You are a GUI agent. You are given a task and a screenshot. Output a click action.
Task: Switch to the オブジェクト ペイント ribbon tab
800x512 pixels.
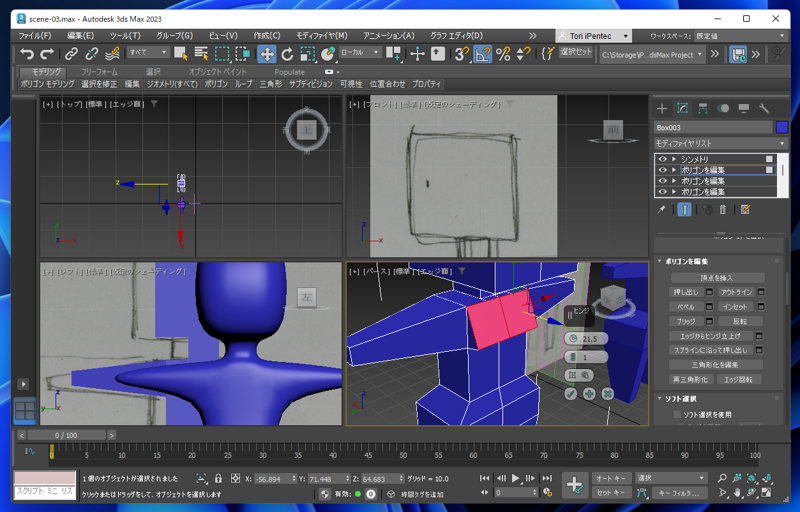217,72
